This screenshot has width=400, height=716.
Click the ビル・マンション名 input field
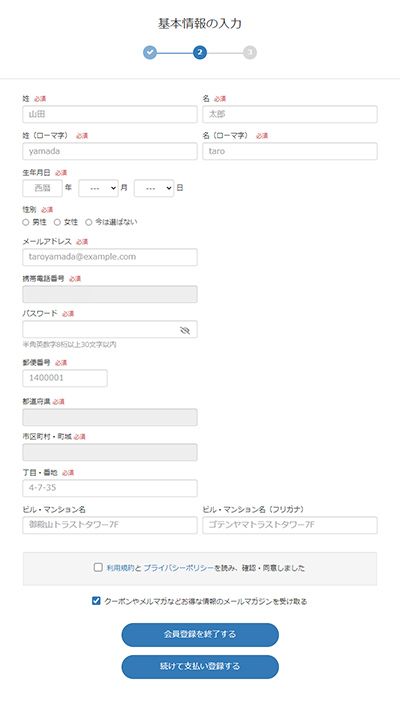click(x=110, y=525)
